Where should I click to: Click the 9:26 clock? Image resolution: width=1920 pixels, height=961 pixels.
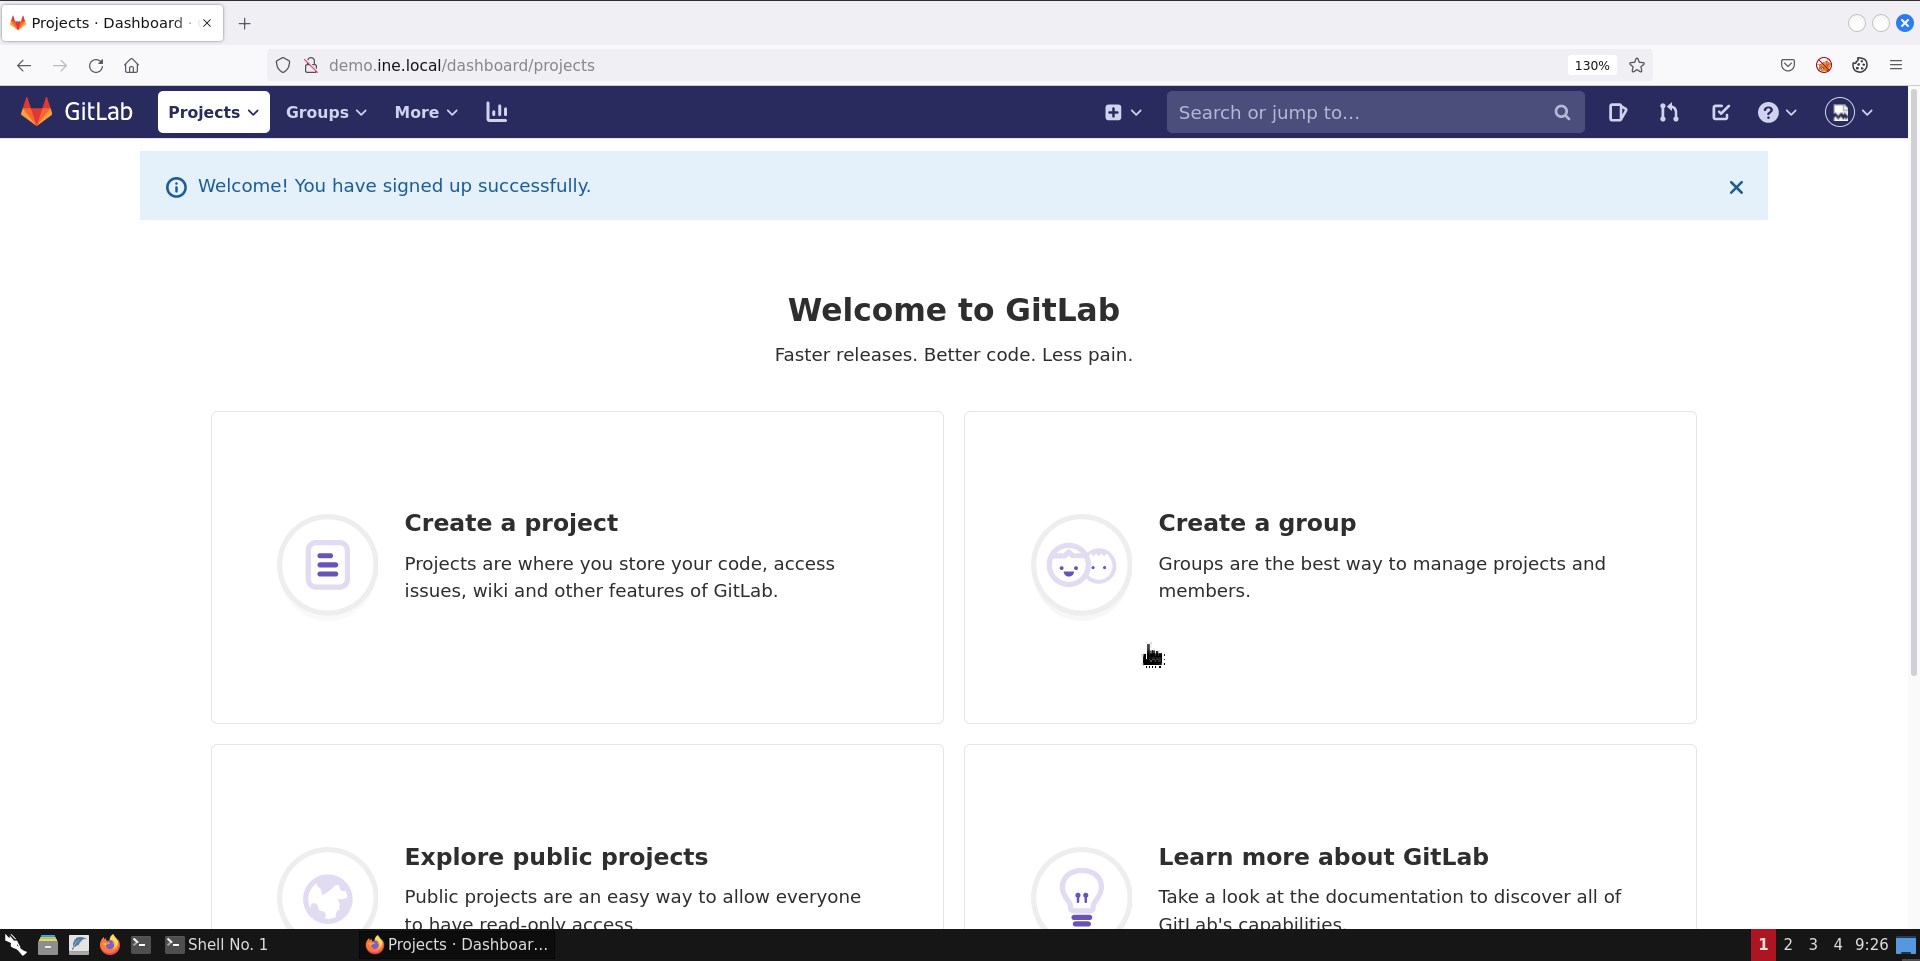(1871, 945)
